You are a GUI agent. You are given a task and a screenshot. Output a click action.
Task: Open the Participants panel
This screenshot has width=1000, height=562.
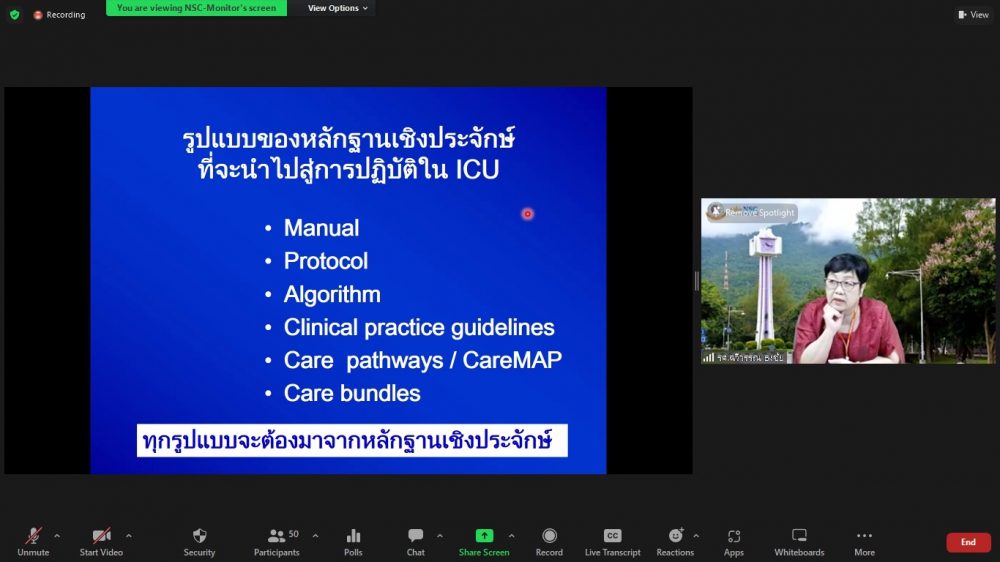click(276, 541)
